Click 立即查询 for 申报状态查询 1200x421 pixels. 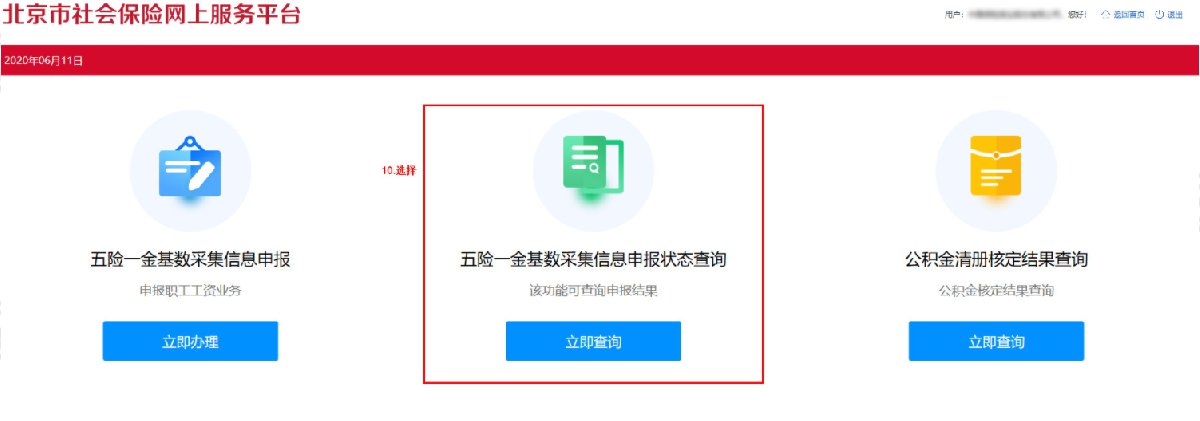coord(593,341)
